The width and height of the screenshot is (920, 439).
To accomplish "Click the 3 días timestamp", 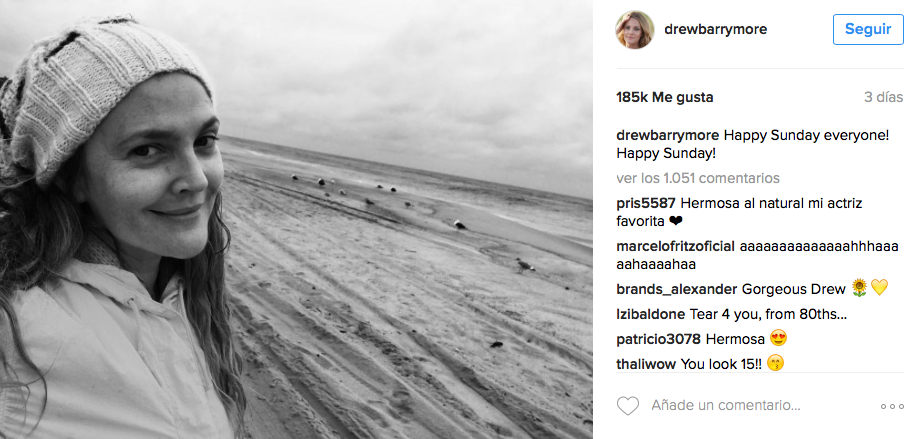I will (884, 98).
